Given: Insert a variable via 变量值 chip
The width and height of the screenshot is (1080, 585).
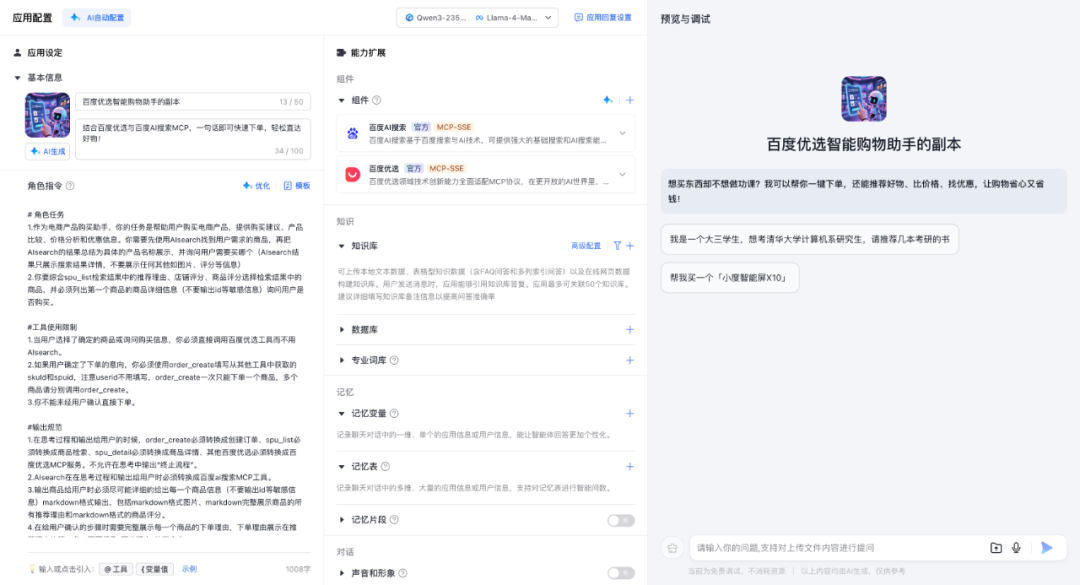Looking at the screenshot, I should point(154,569).
